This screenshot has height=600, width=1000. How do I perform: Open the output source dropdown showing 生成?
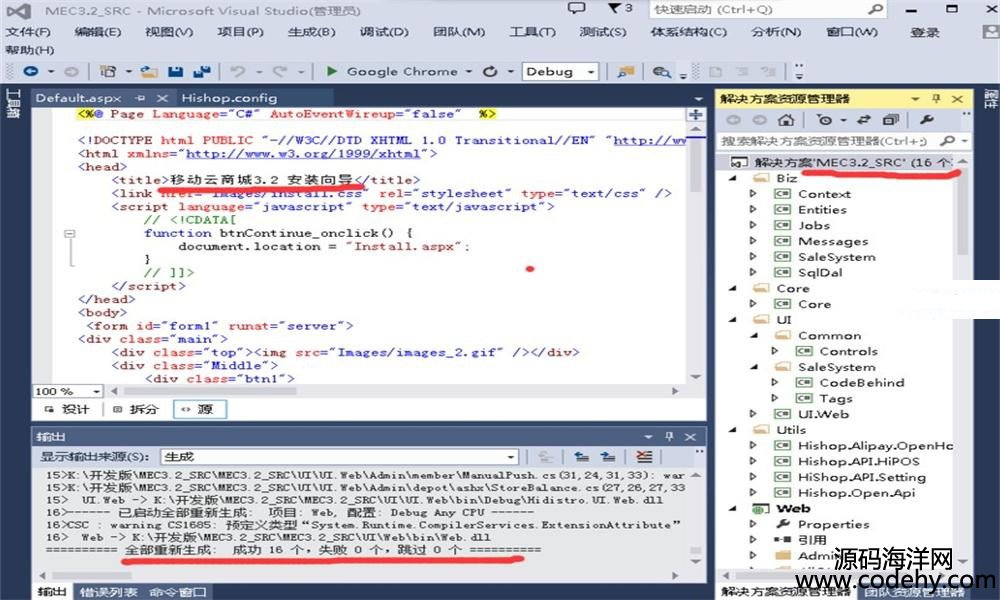[x=510, y=457]
